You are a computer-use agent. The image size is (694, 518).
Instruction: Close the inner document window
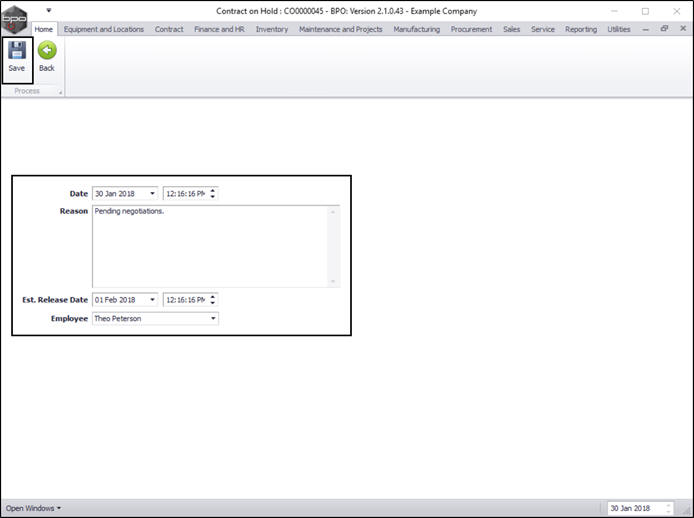click(683, 28)
